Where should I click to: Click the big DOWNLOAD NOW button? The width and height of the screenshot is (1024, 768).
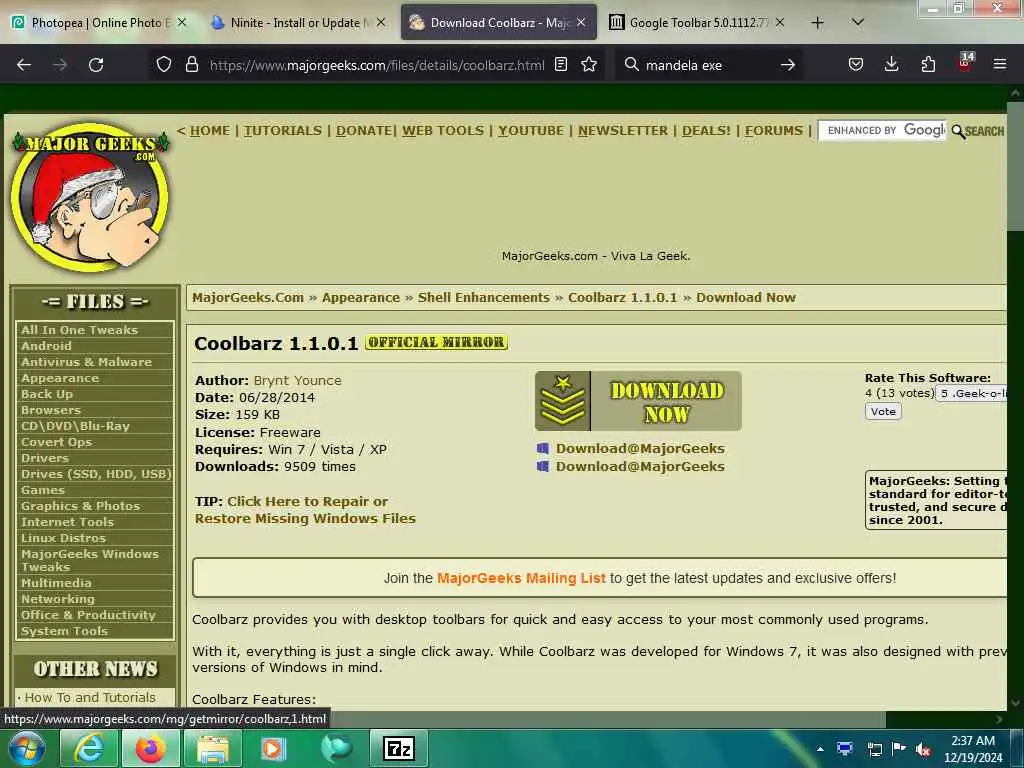pos(638,401)
